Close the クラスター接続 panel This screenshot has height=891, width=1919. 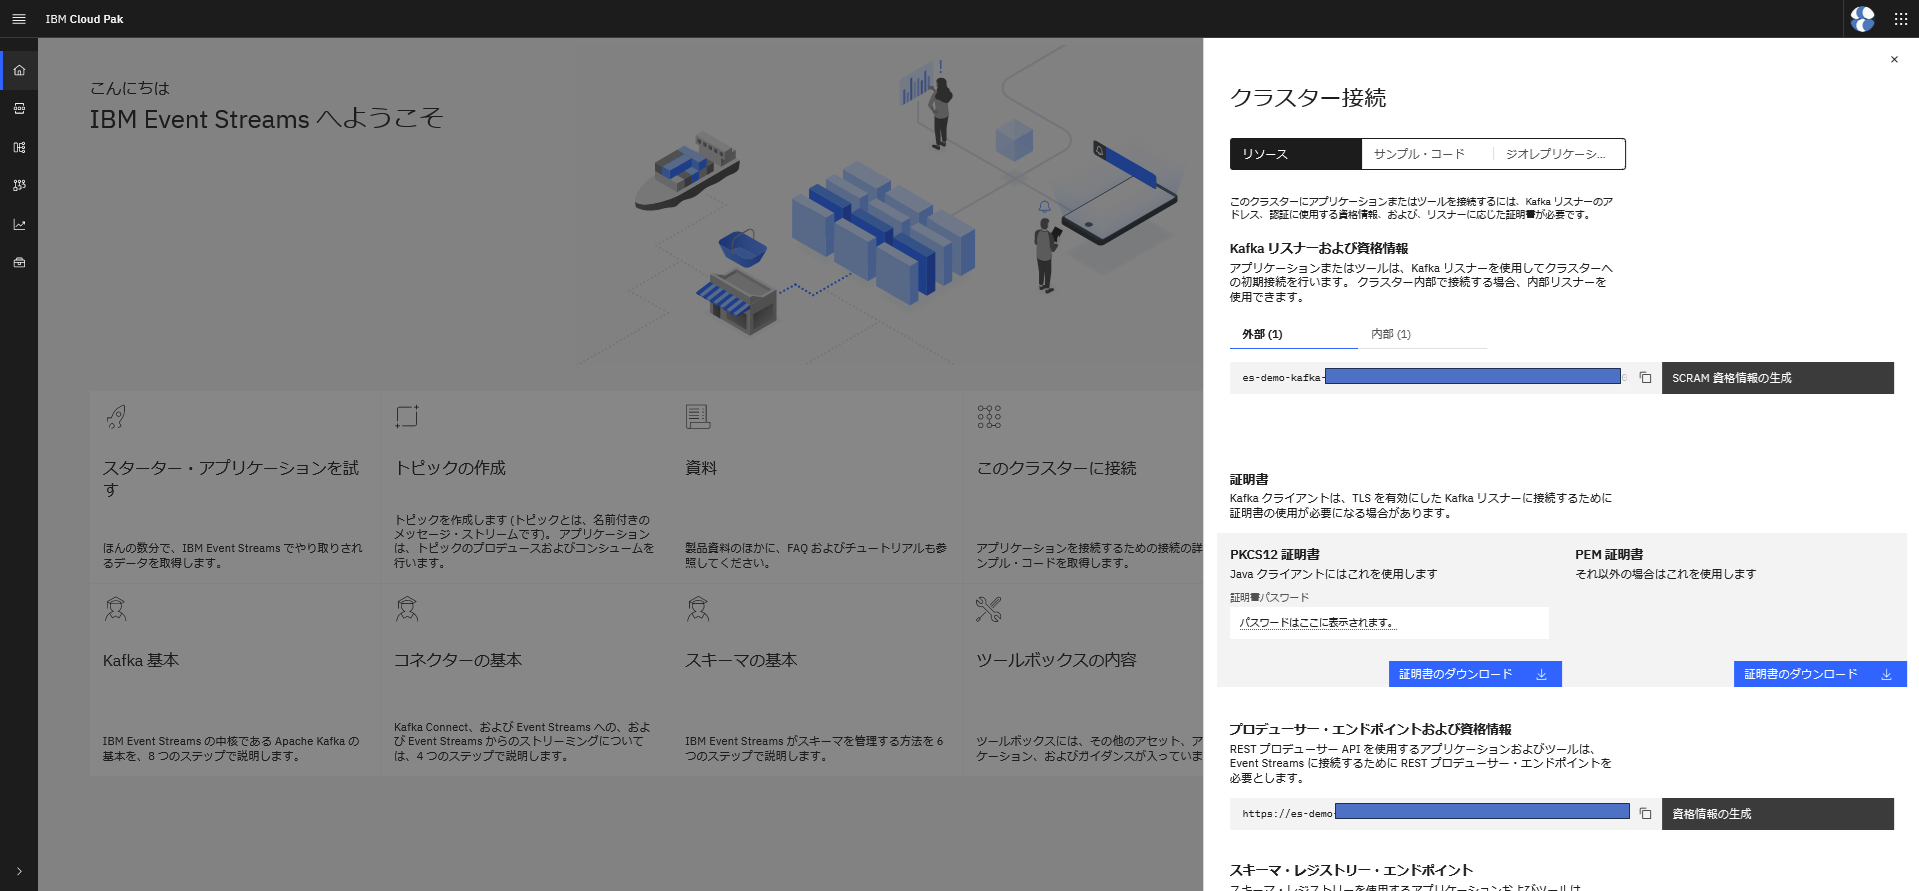click(x=1894, y=59)
